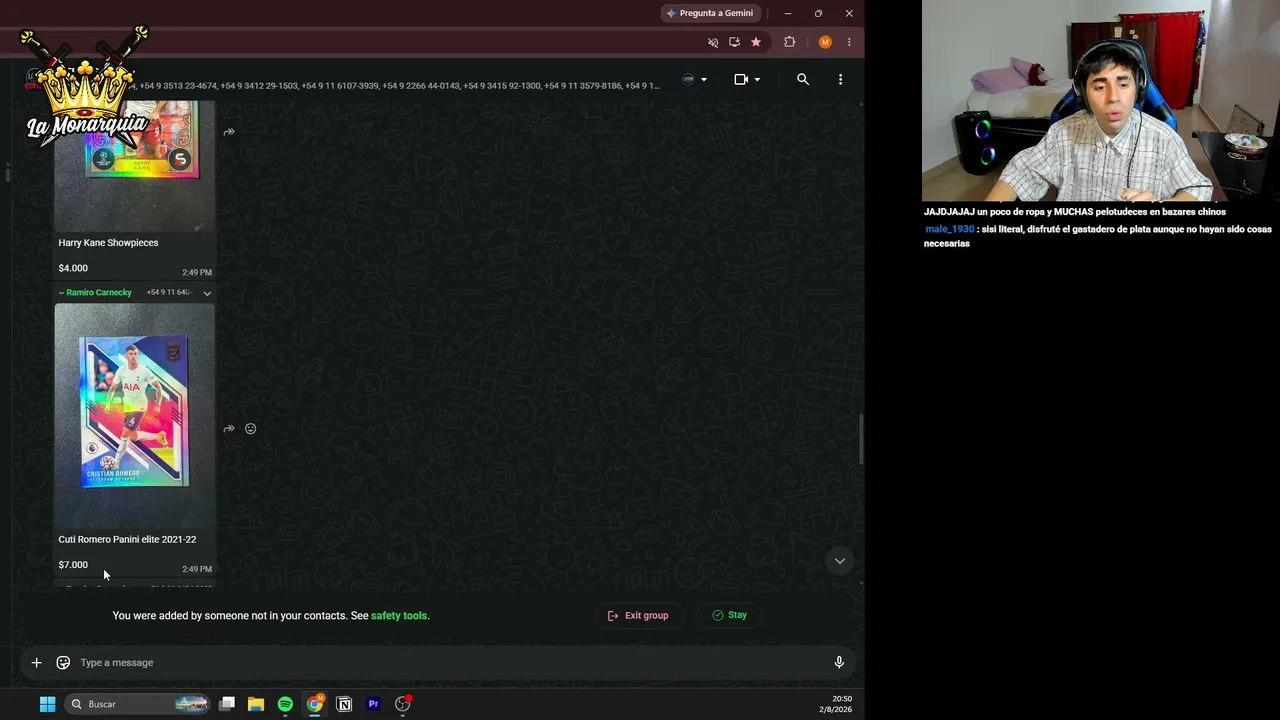
Task: Open Task View from the taskbar
Action: click(227, 704)
